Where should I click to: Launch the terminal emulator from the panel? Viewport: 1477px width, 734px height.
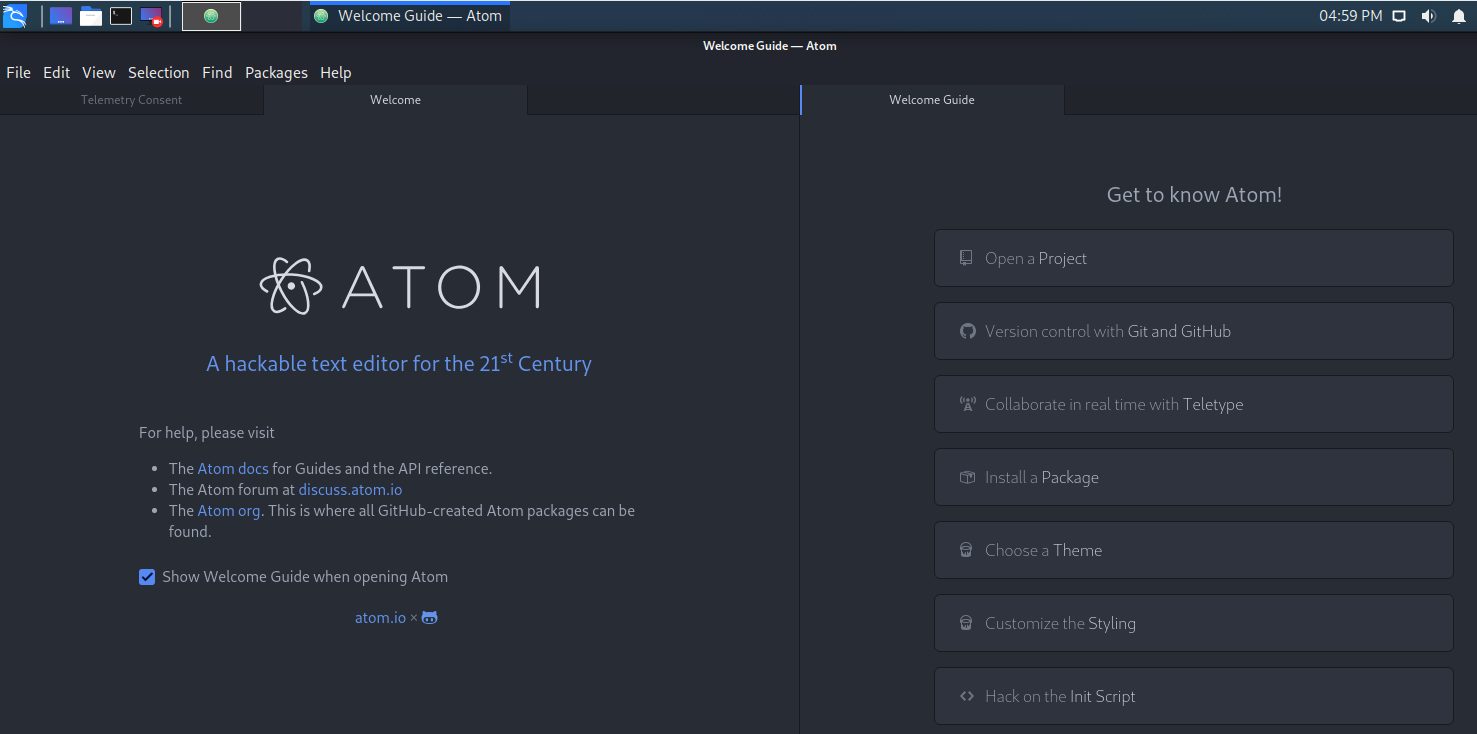coord(121,16)
